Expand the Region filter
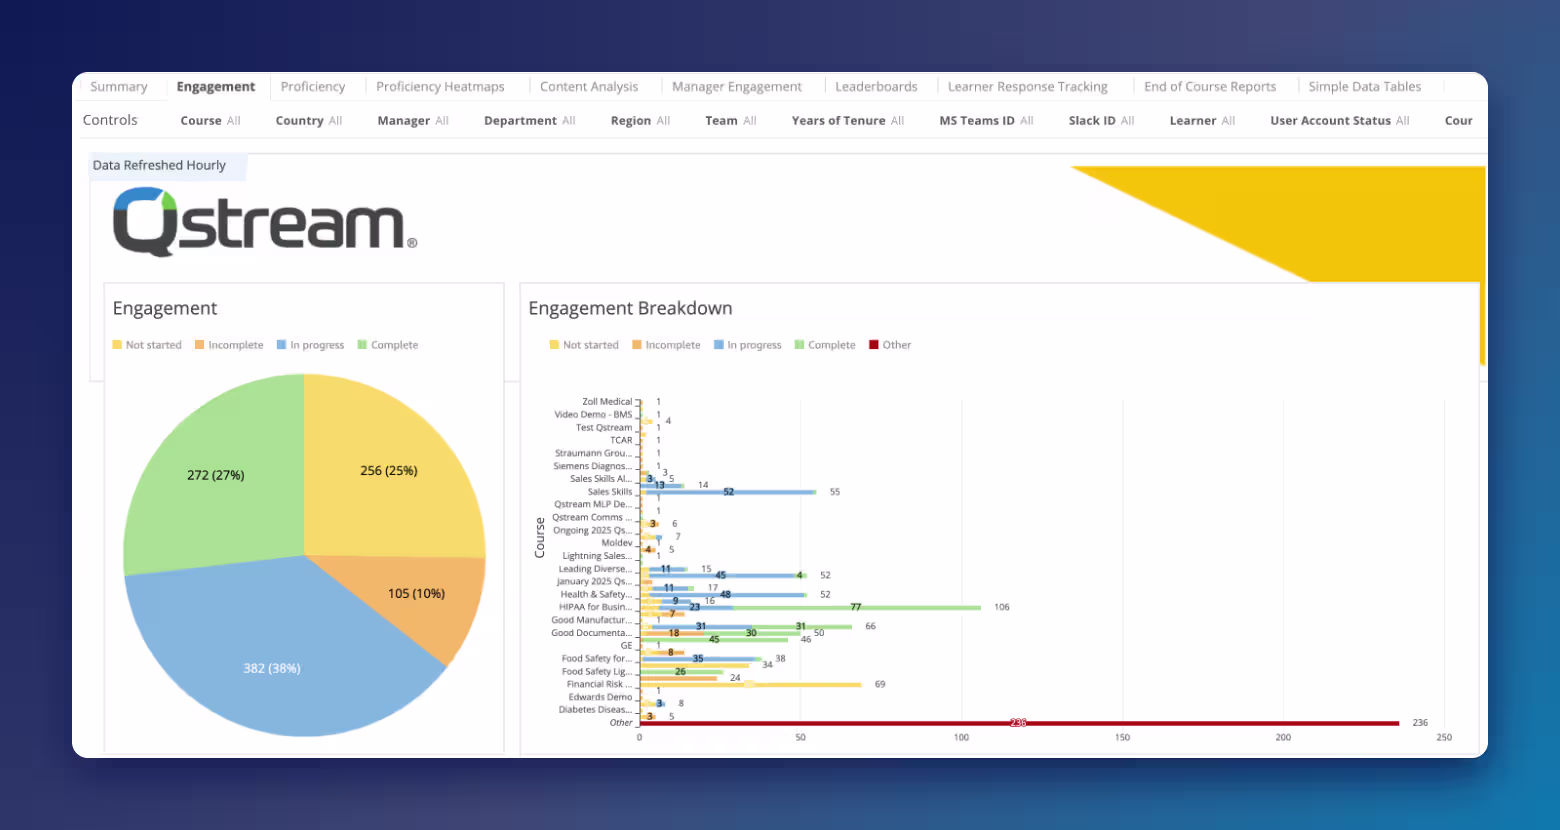The image size is (1560, 830). (x=640, y=121)
